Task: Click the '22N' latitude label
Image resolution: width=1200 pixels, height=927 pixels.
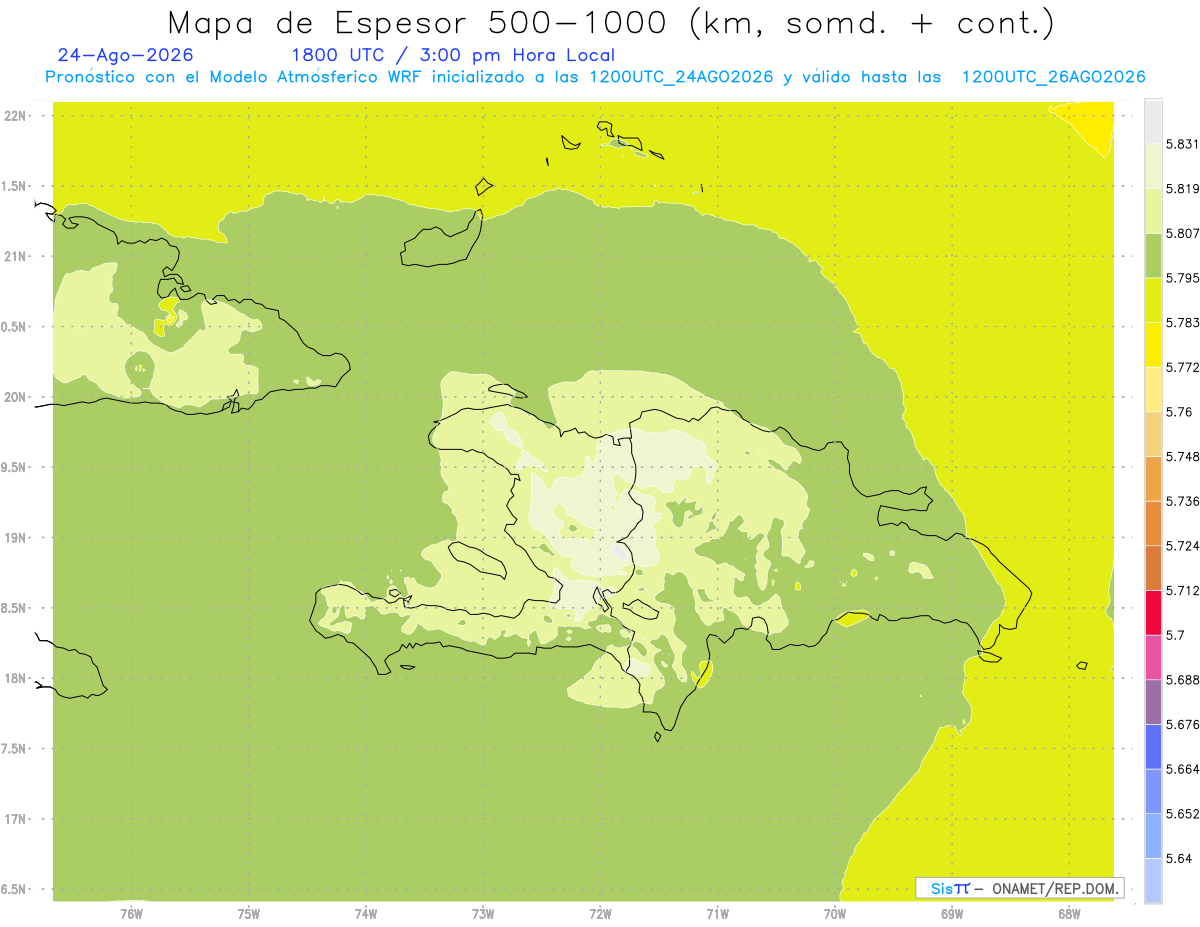Action: coord(15,116)
